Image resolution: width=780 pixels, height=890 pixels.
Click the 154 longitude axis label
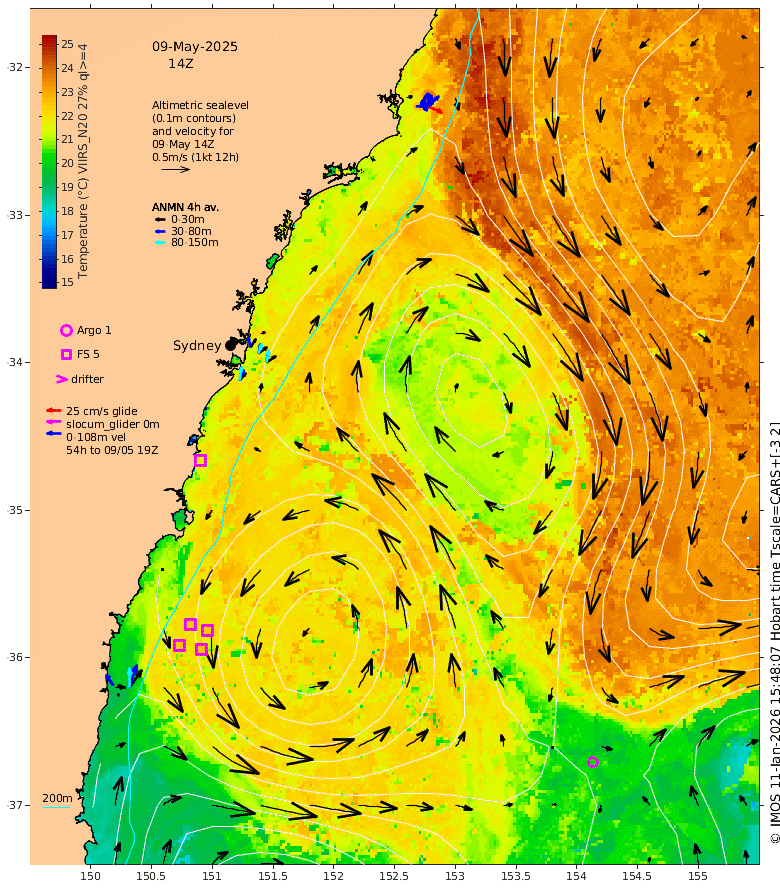[x=576, y=876]
